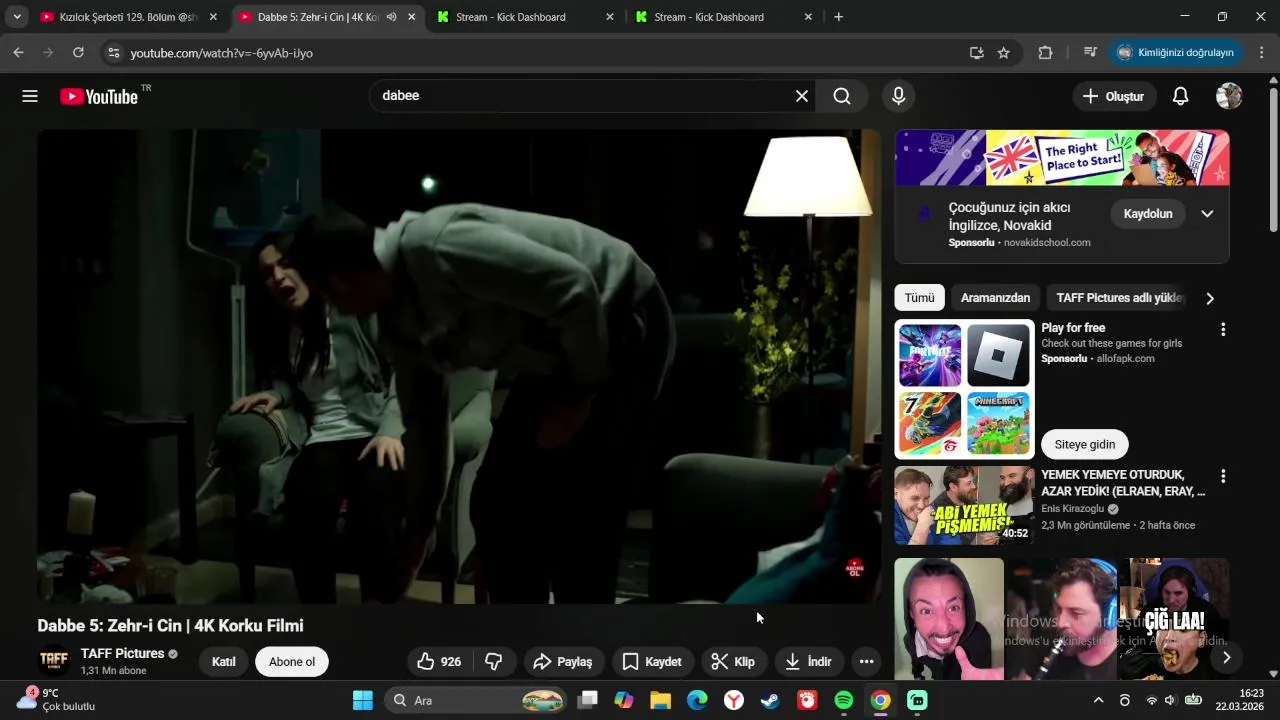Open more actions ellipsis below video
Screen dimensions: 1280x720
point(866,661)
